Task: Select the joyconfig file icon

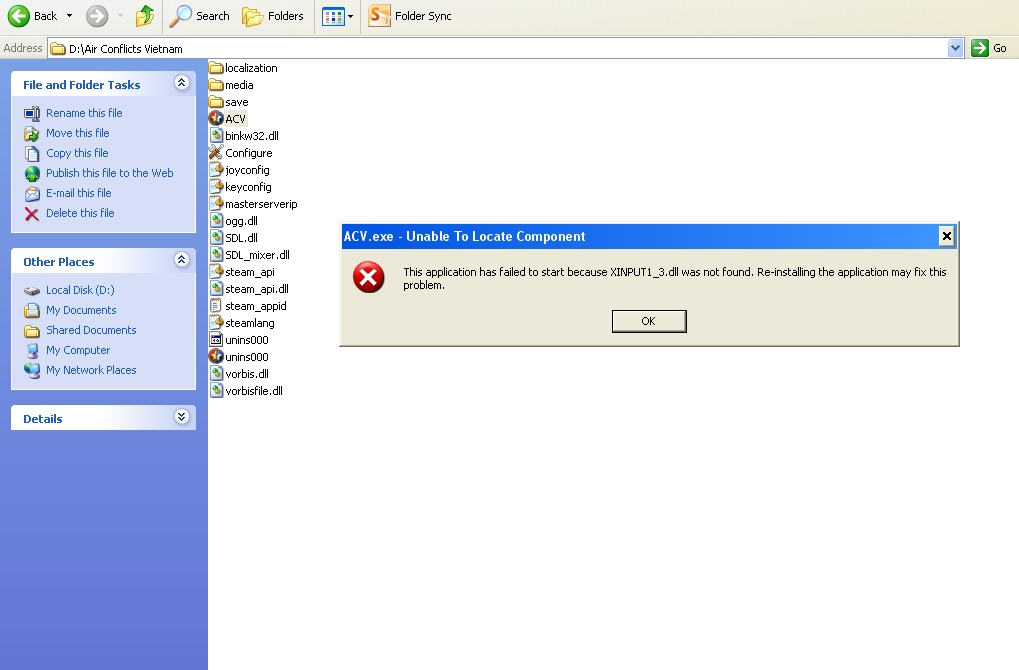Action: (216, 170)
